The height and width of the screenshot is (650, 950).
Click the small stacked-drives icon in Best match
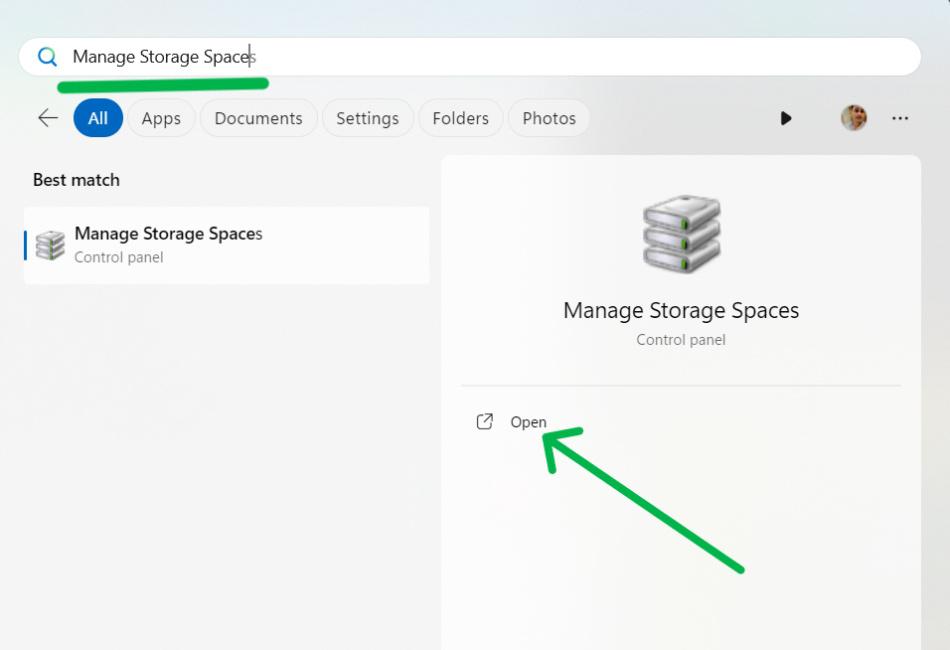[50, 245]
